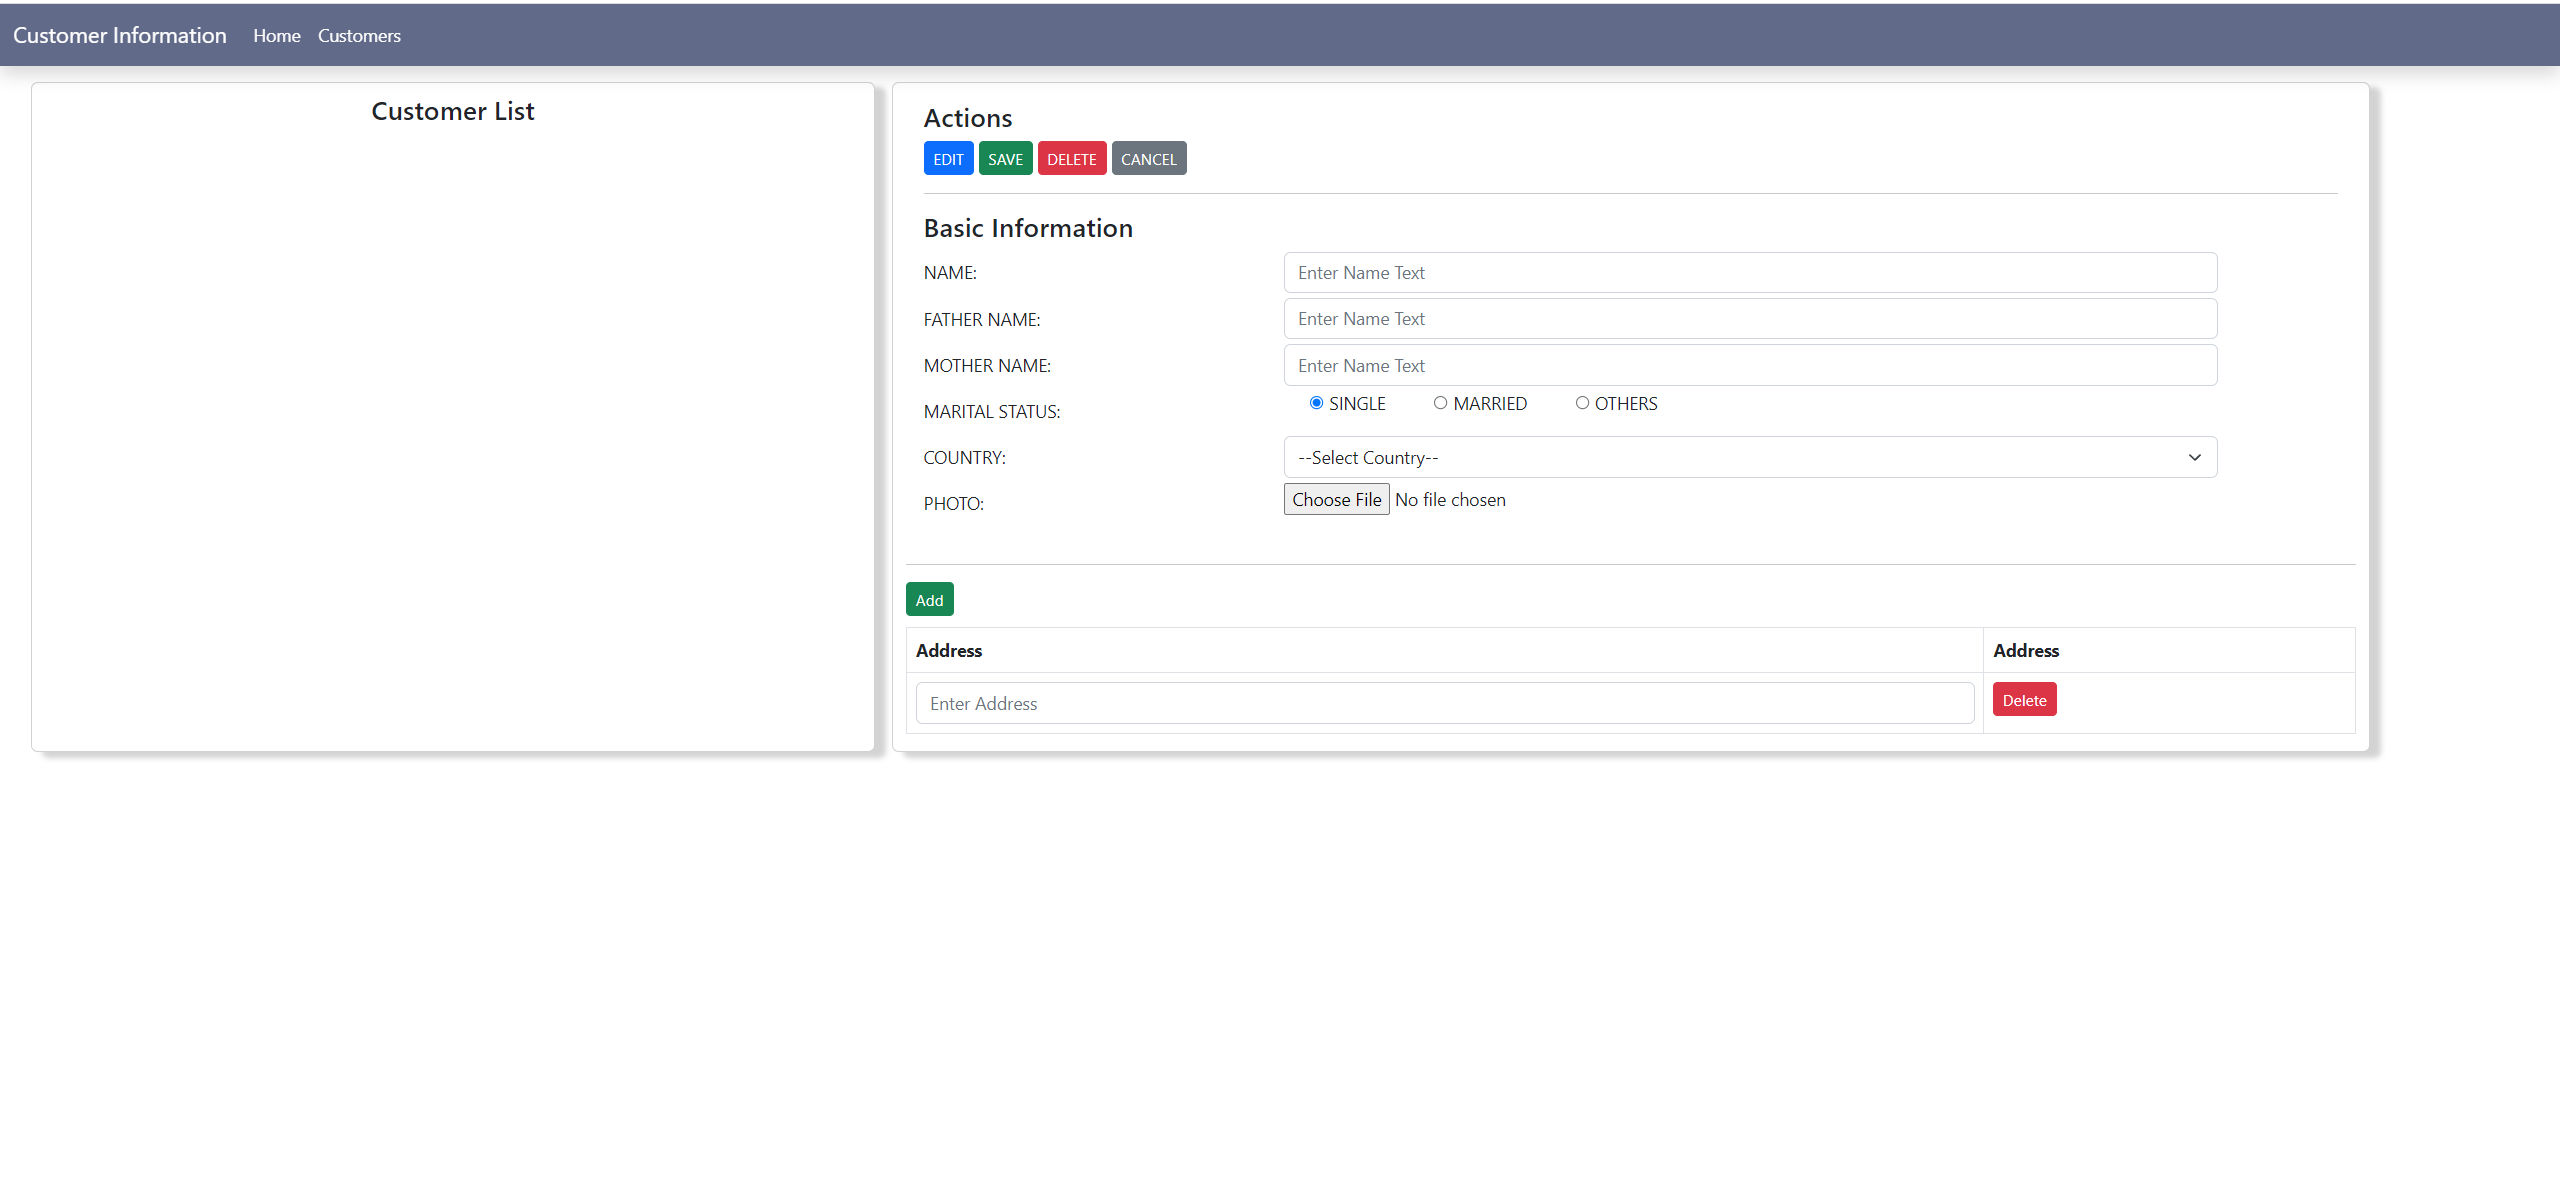Click the Delete button in the Address row
2560x1187 pixels.
pos(2023,699)
